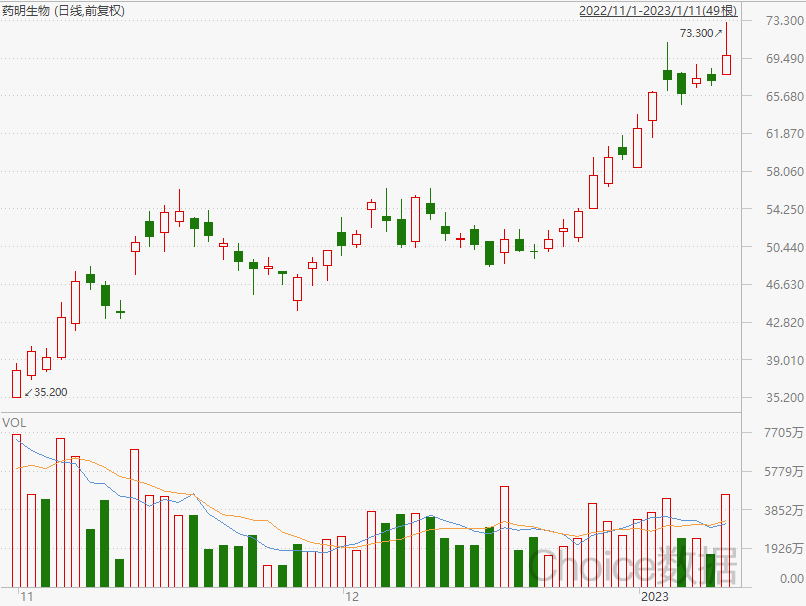The image size is (806, 606).
Task: Click the 73.300 price axis label
Action: click(x=784, y=21)
